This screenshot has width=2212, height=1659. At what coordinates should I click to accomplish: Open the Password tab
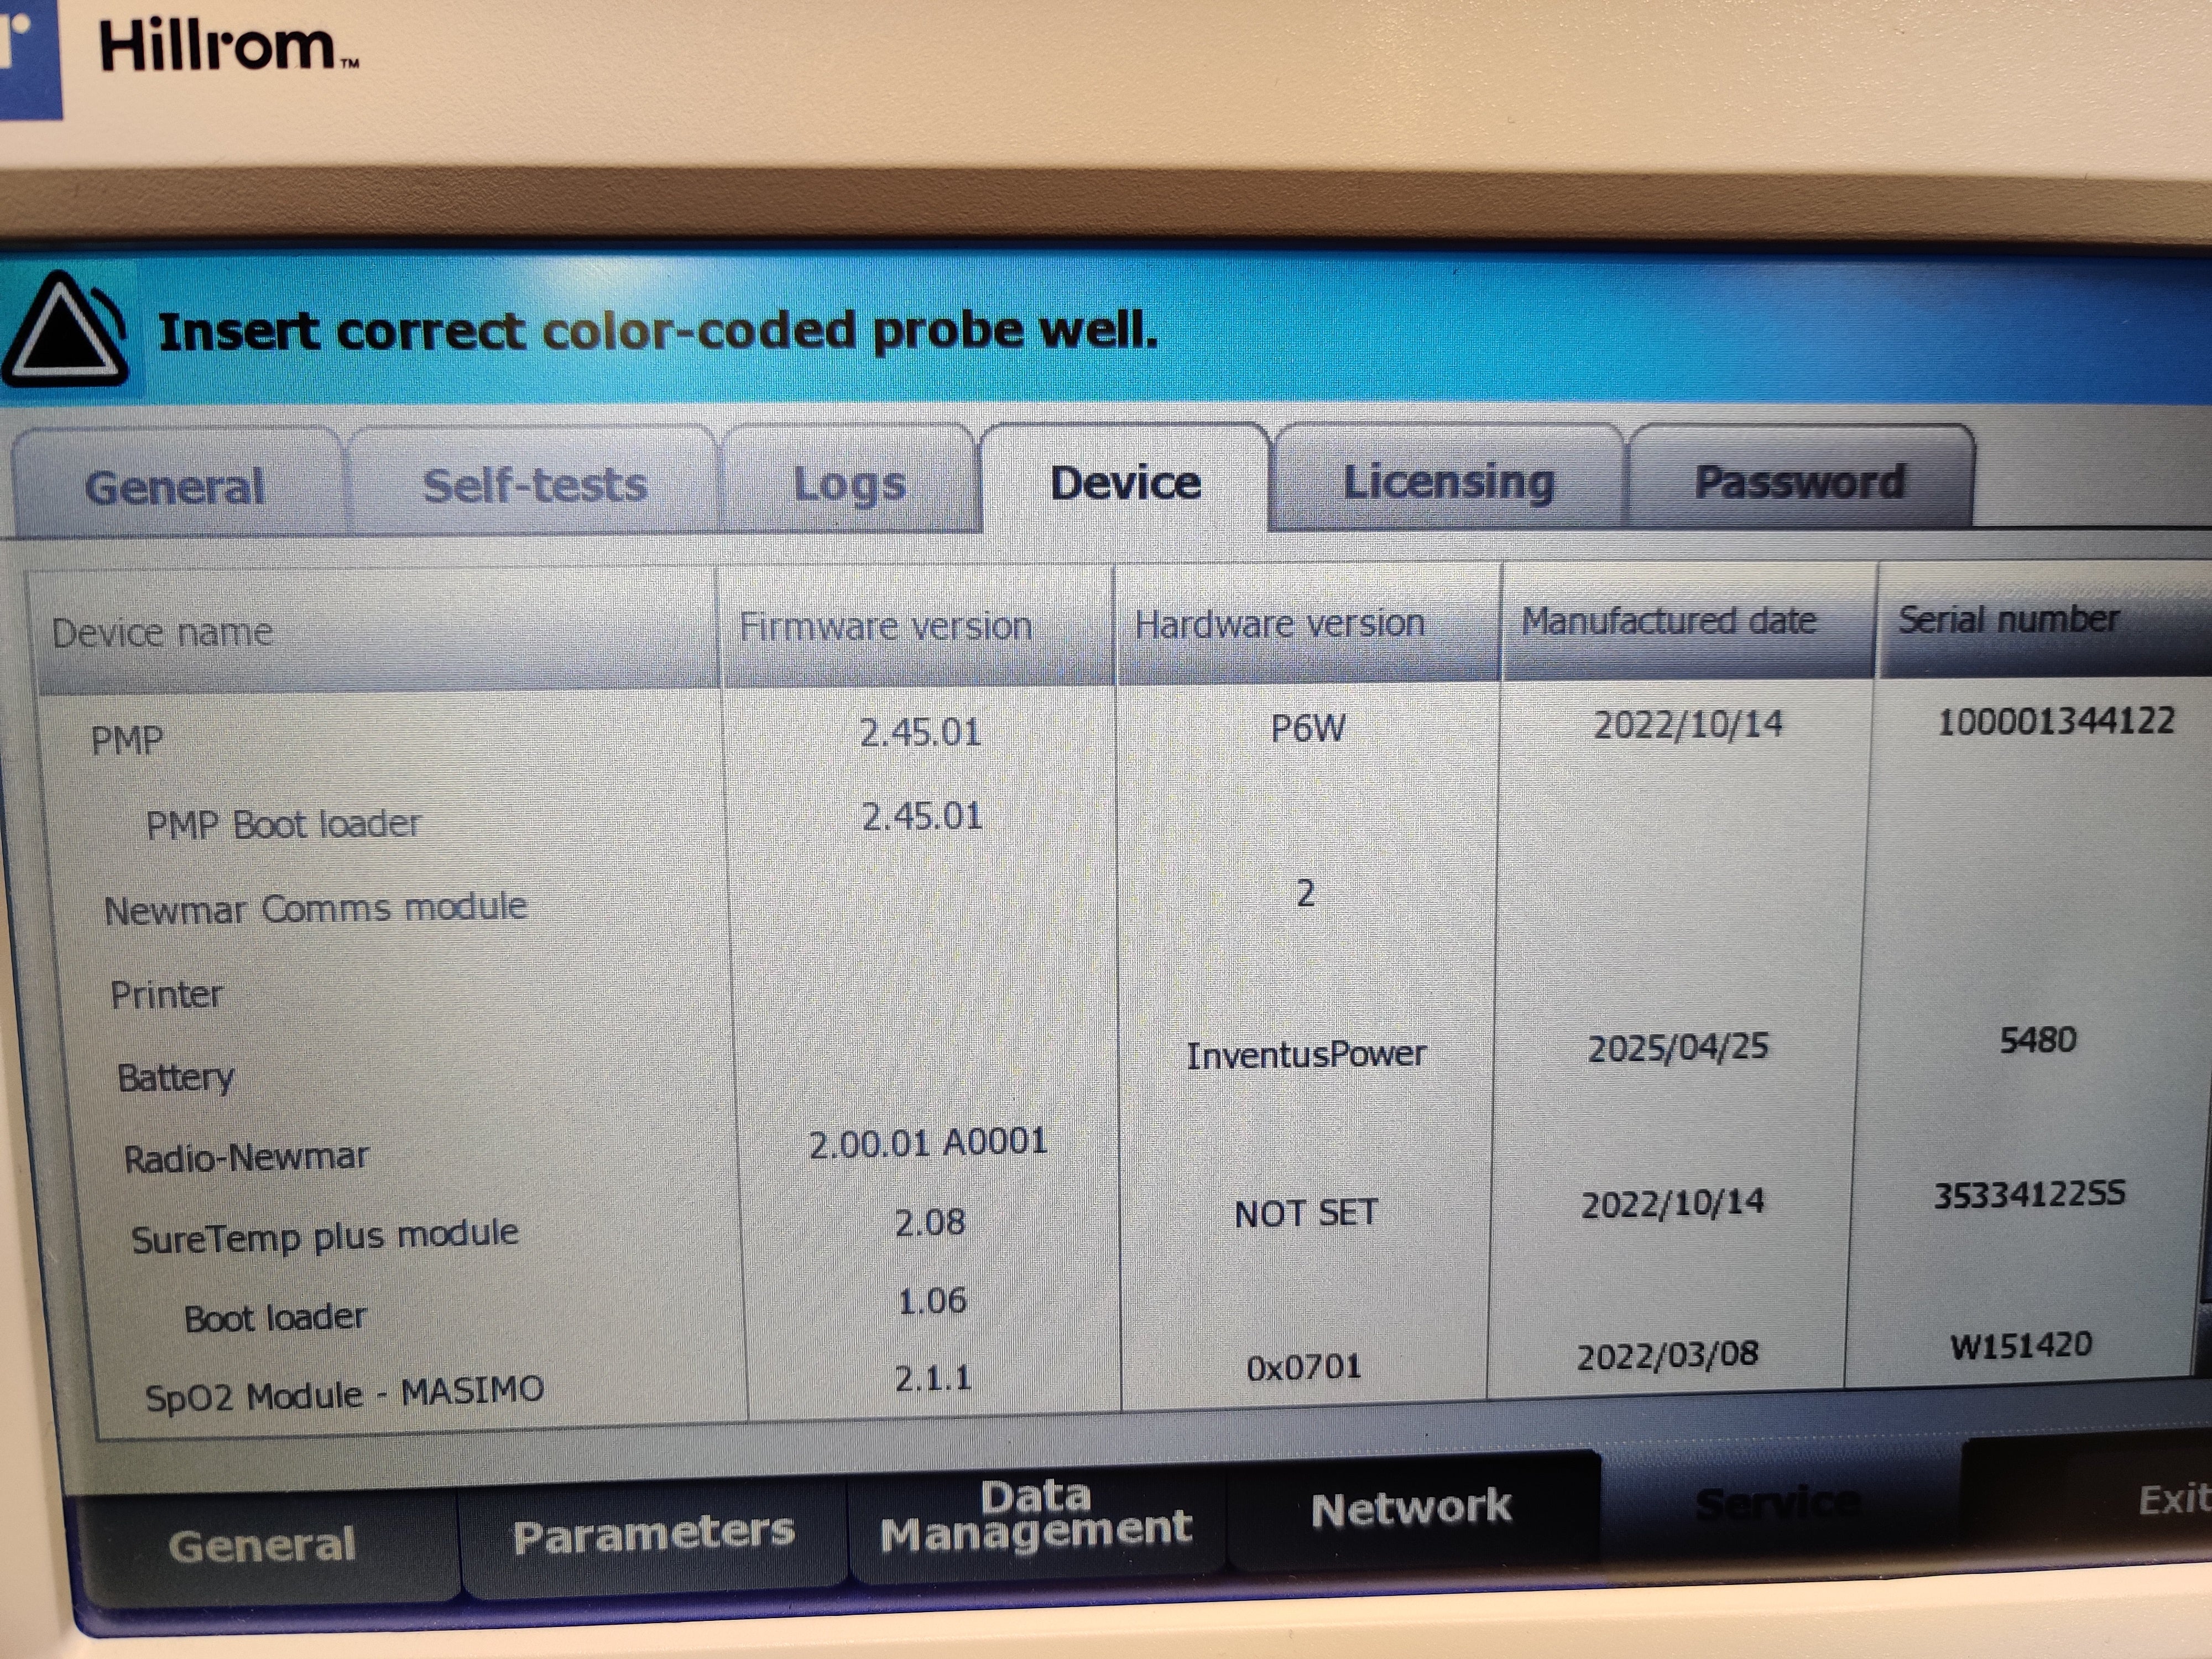[1799, 482]
